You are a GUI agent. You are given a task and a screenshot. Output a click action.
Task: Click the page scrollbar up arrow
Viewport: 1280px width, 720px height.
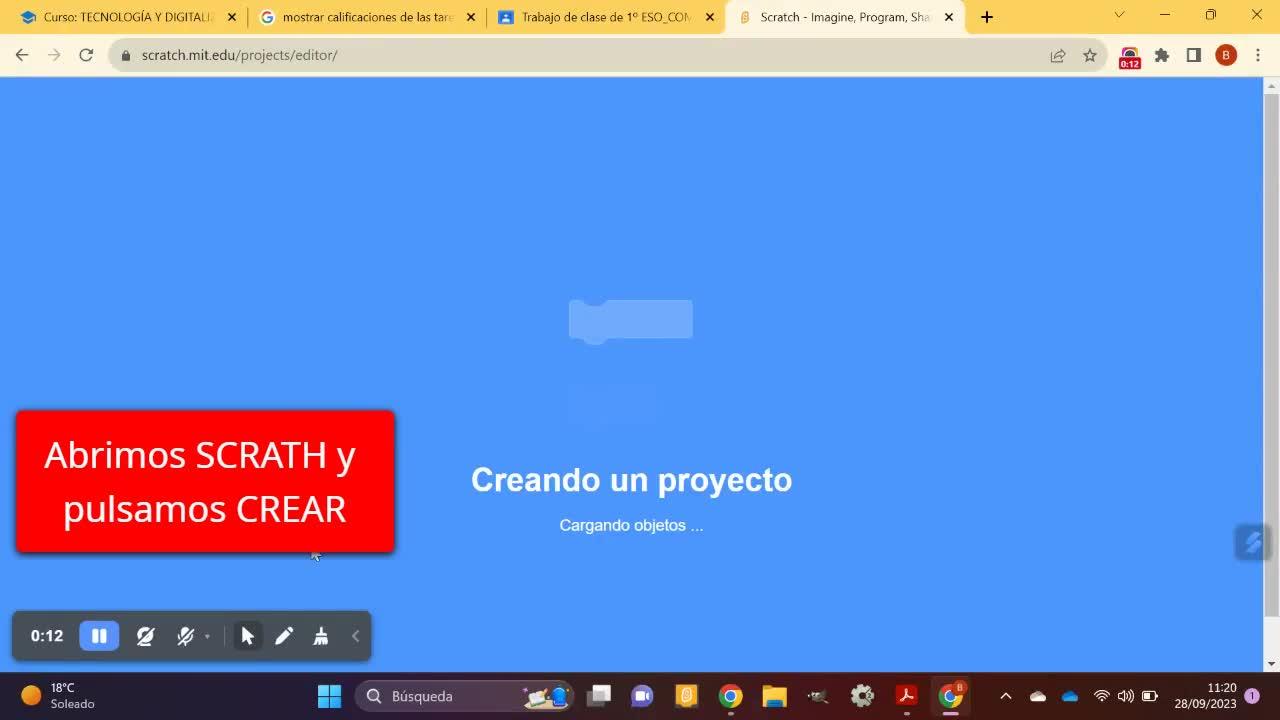point(1272,84)
